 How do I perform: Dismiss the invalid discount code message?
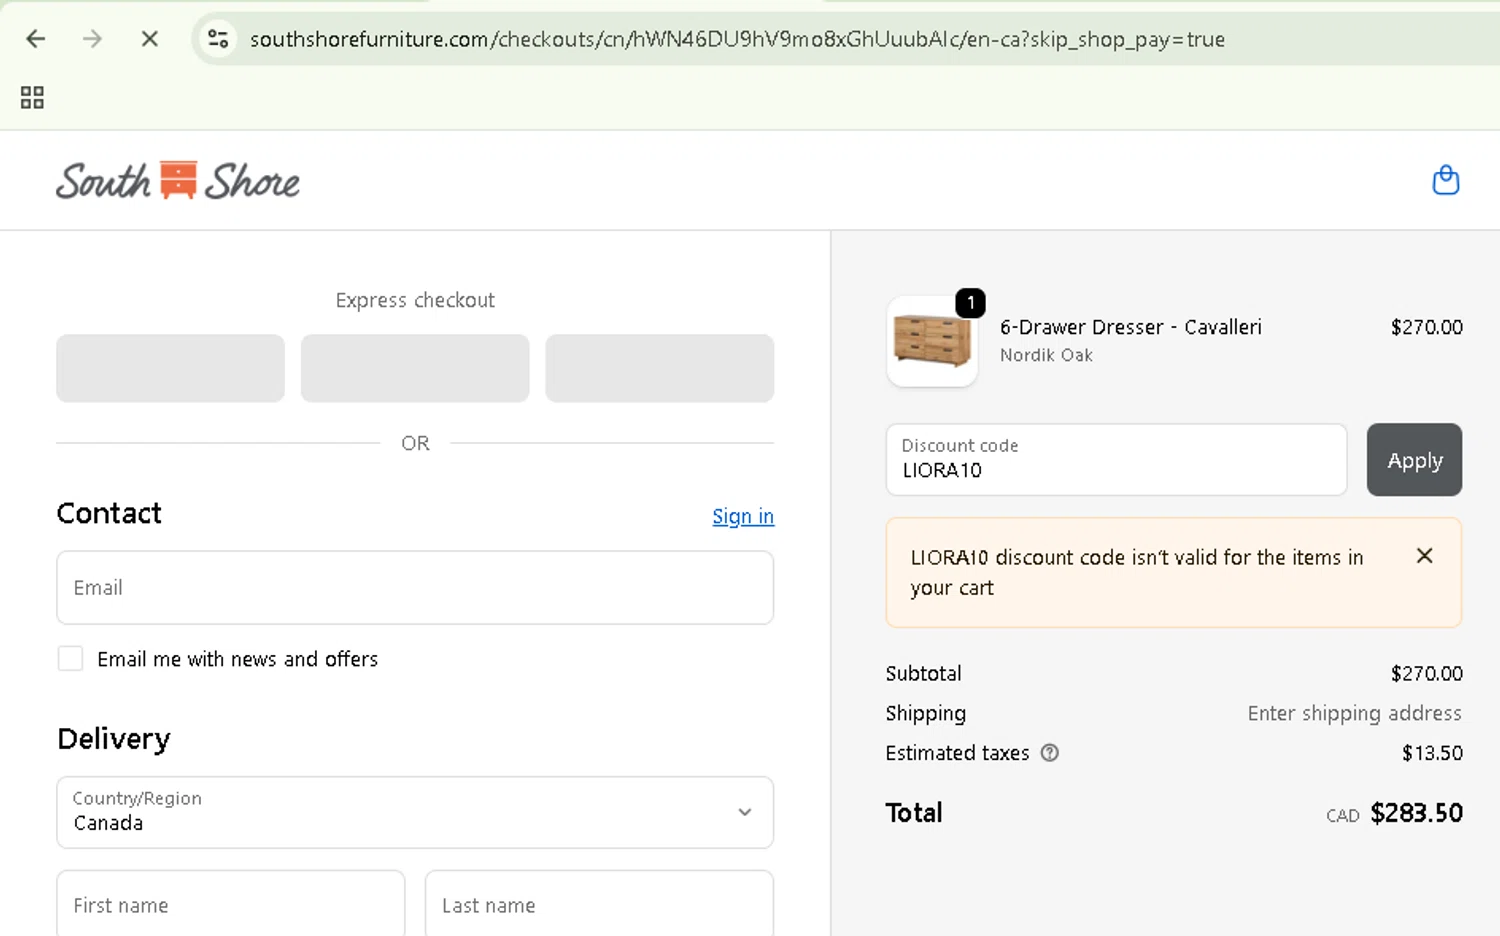click(1425, 556)
